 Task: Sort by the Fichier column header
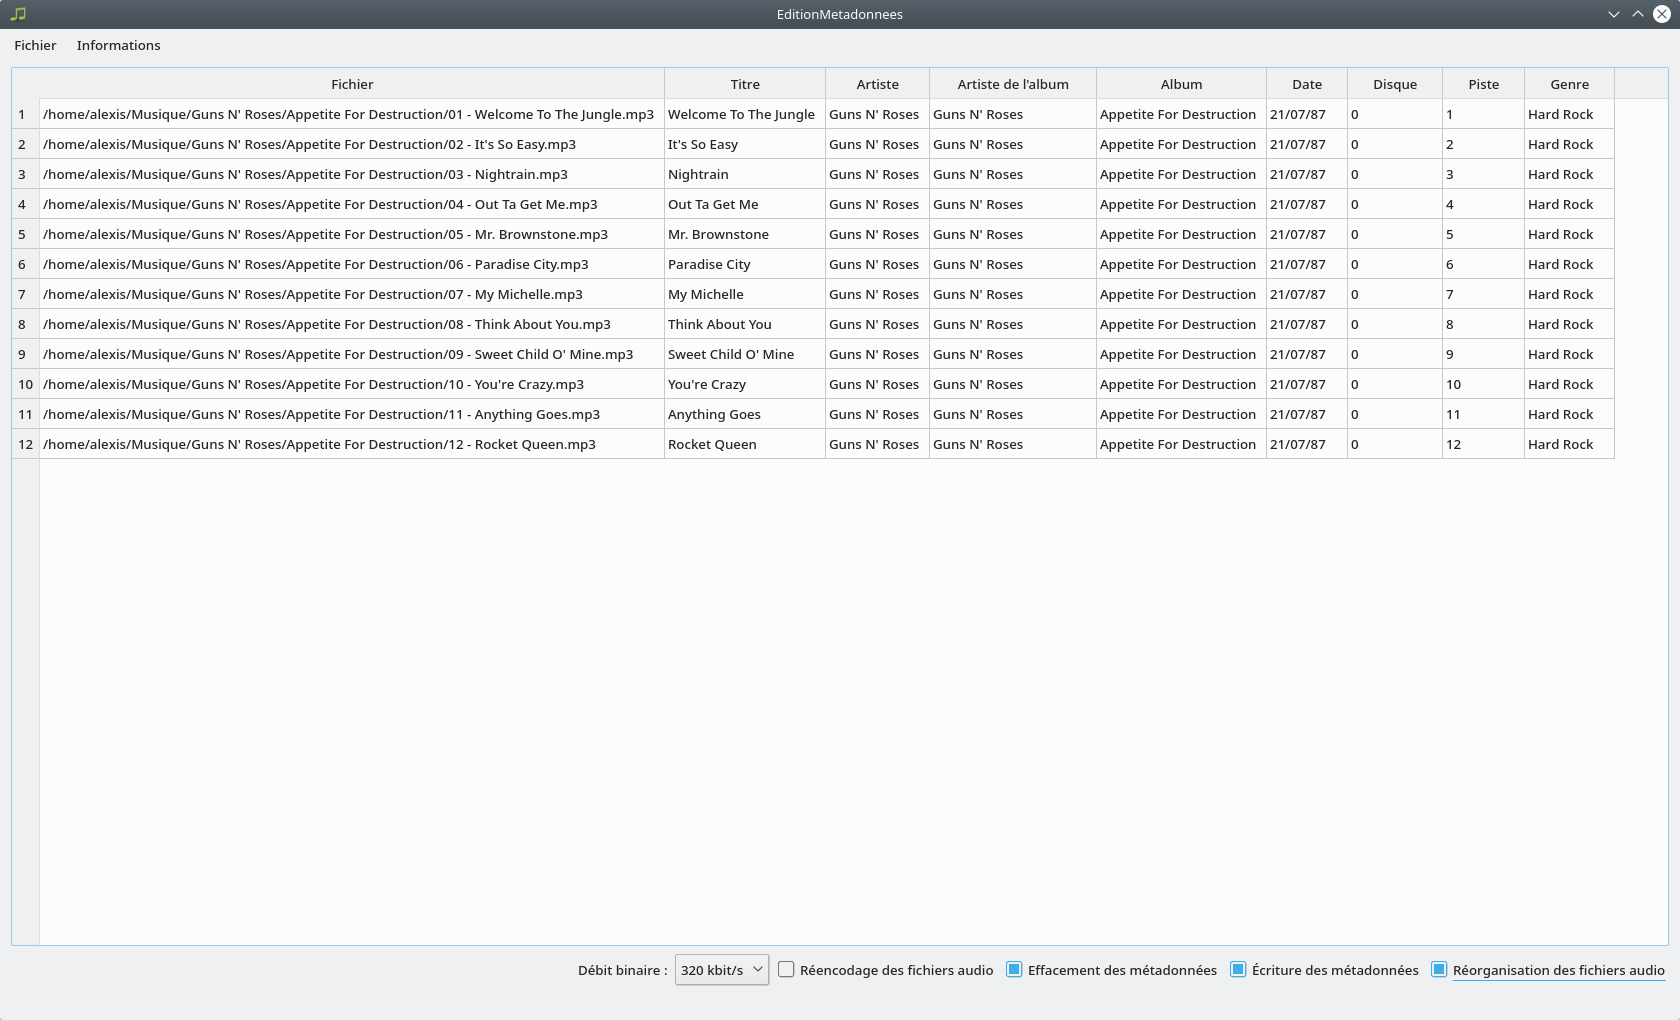352,84
